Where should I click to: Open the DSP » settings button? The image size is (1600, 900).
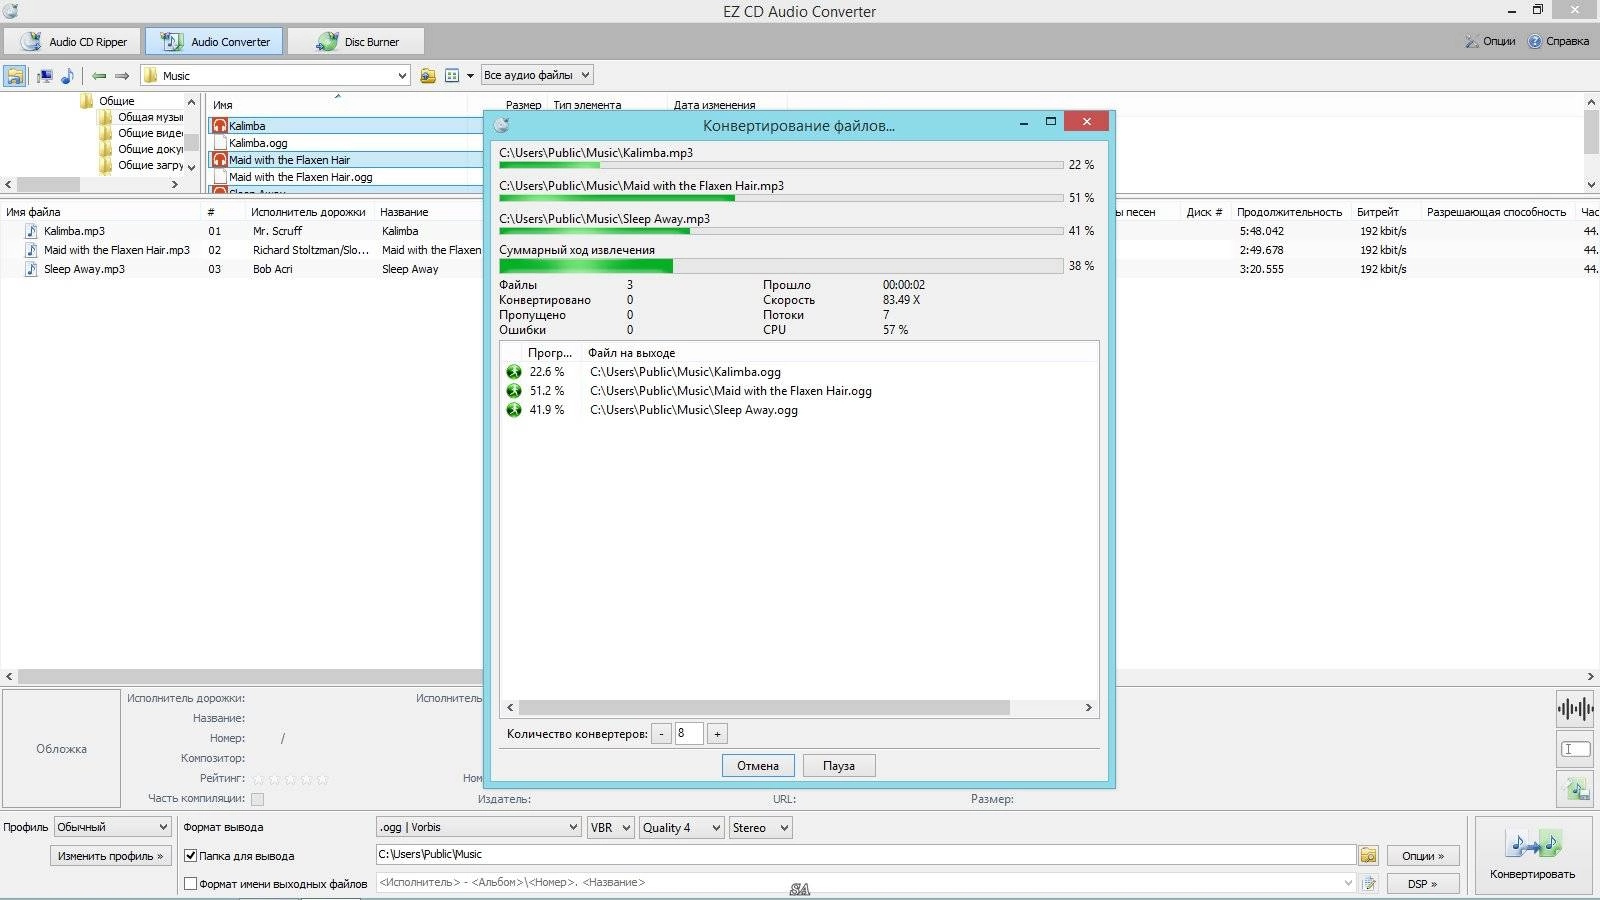[1423, 884]
